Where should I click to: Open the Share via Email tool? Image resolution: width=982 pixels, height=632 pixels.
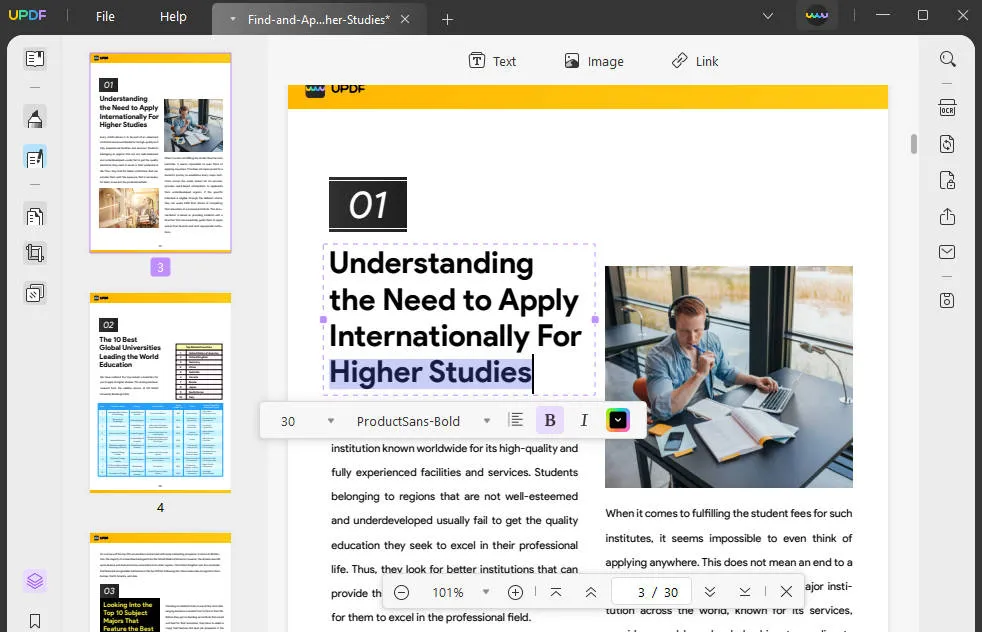coord(947,251)
